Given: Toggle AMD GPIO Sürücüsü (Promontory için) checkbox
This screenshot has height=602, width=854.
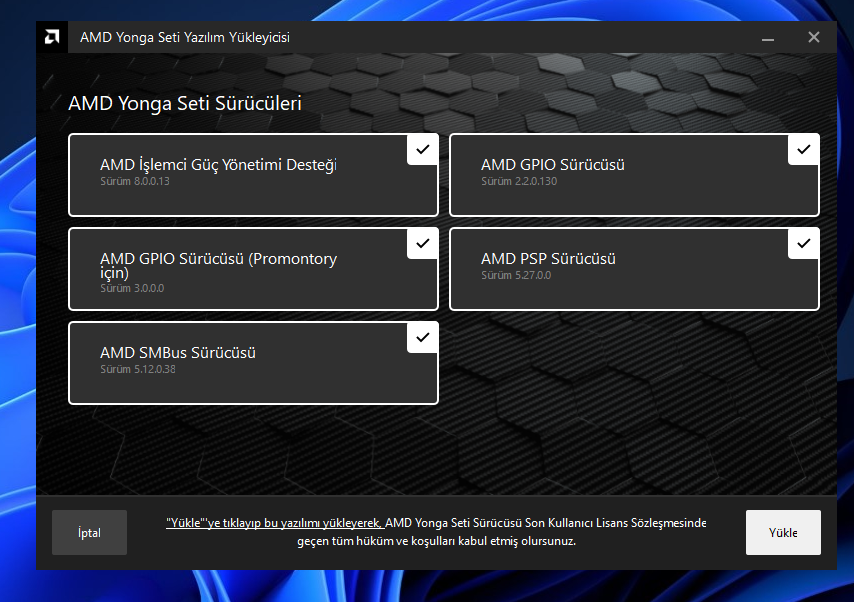Looking at the screenshot, I should click(x=423, y=244).
